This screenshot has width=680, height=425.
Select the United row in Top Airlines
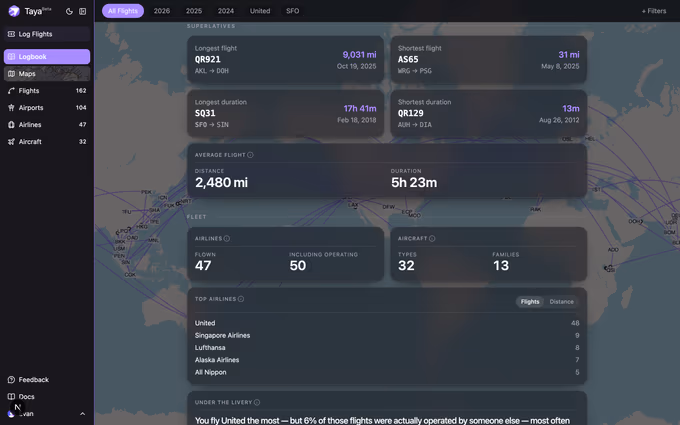(x=387, y=323)
